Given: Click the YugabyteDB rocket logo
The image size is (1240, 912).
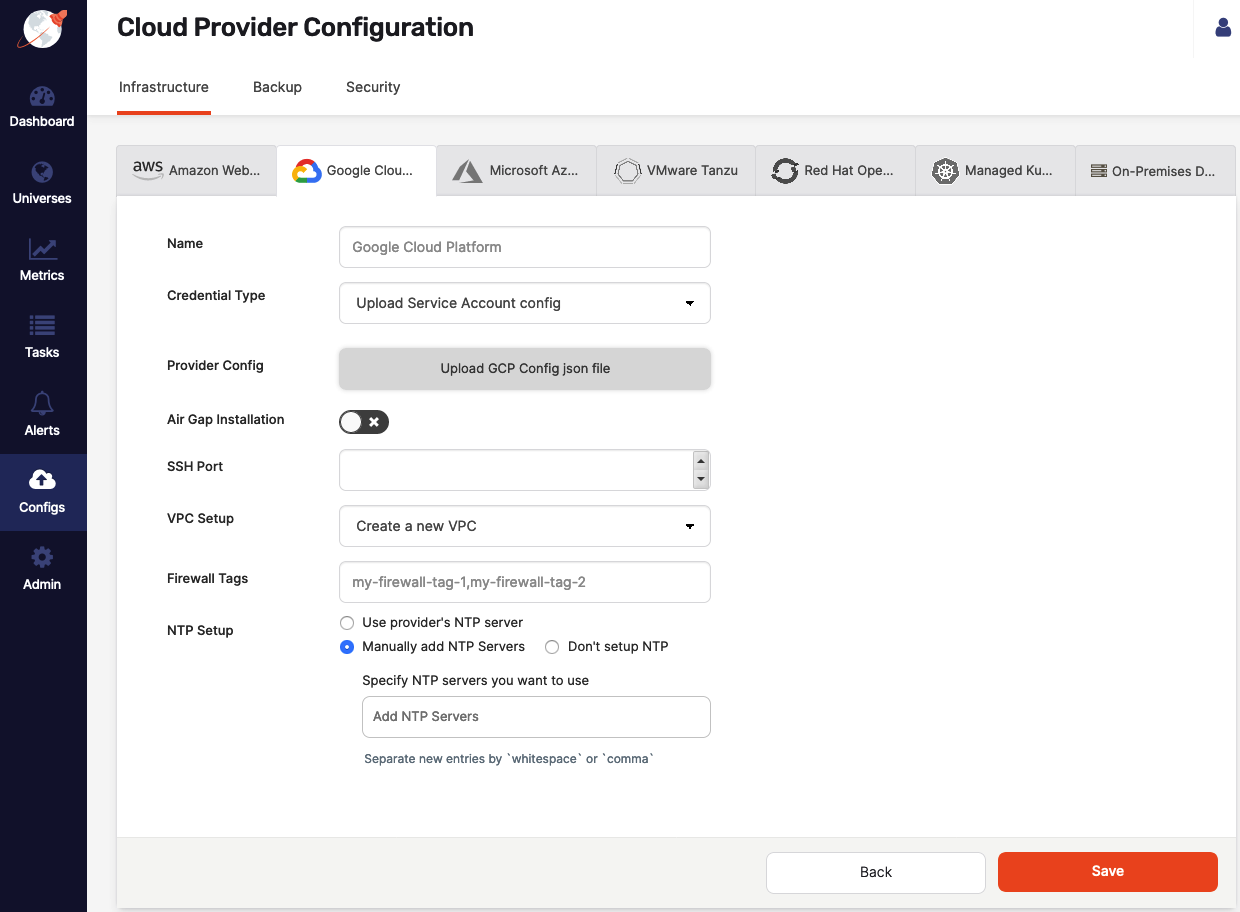Looking at the screenshot, I should (x=43, y=28).
